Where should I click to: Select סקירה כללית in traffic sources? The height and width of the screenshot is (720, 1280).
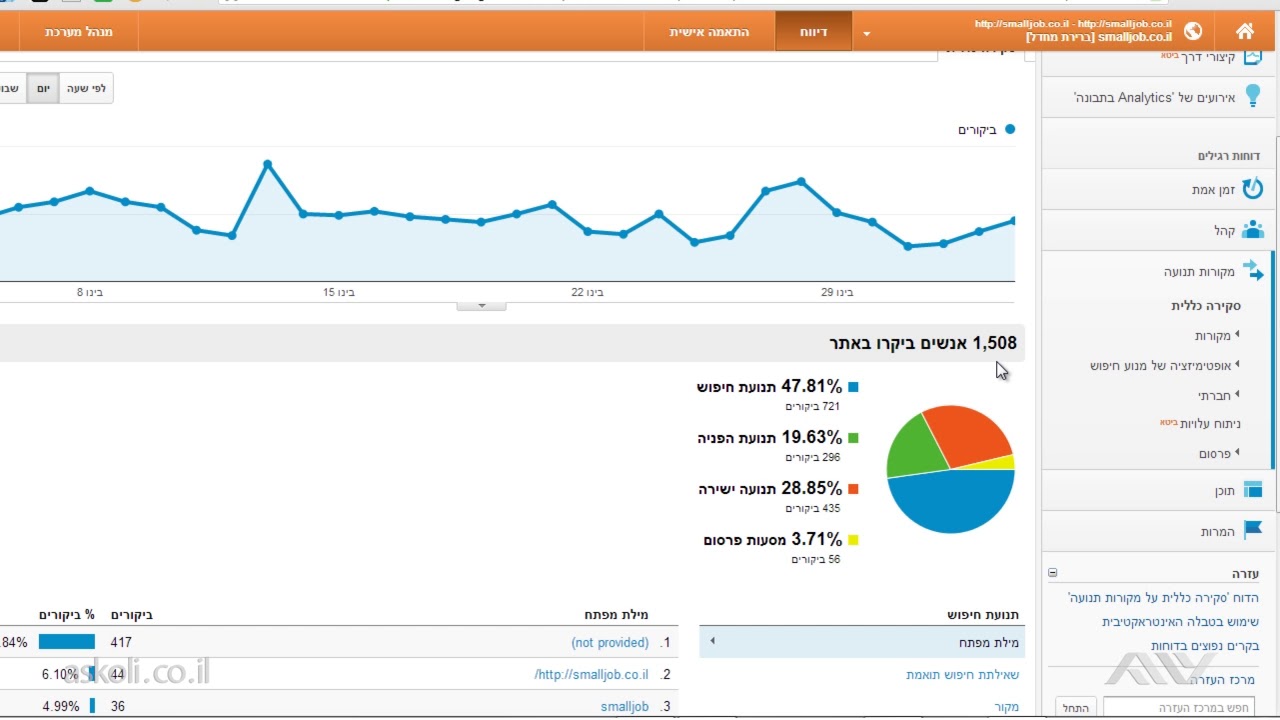click(x=1206, y=306)
